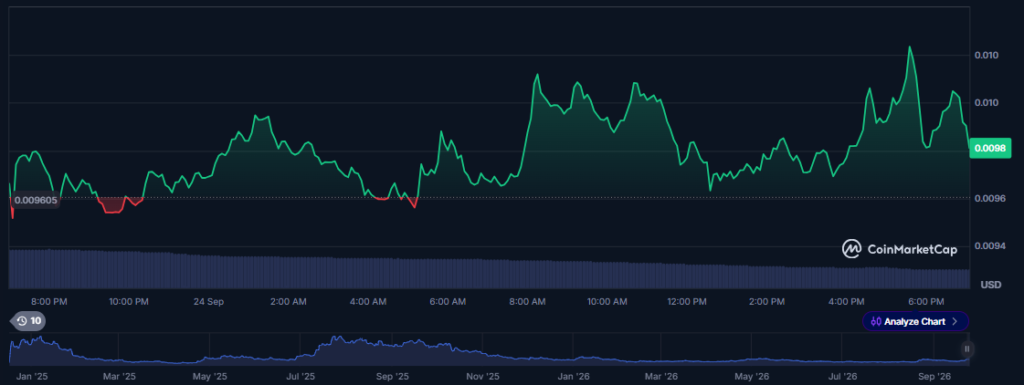
Task: Click the opening price label 0.009605
Action: click(36, 200)
